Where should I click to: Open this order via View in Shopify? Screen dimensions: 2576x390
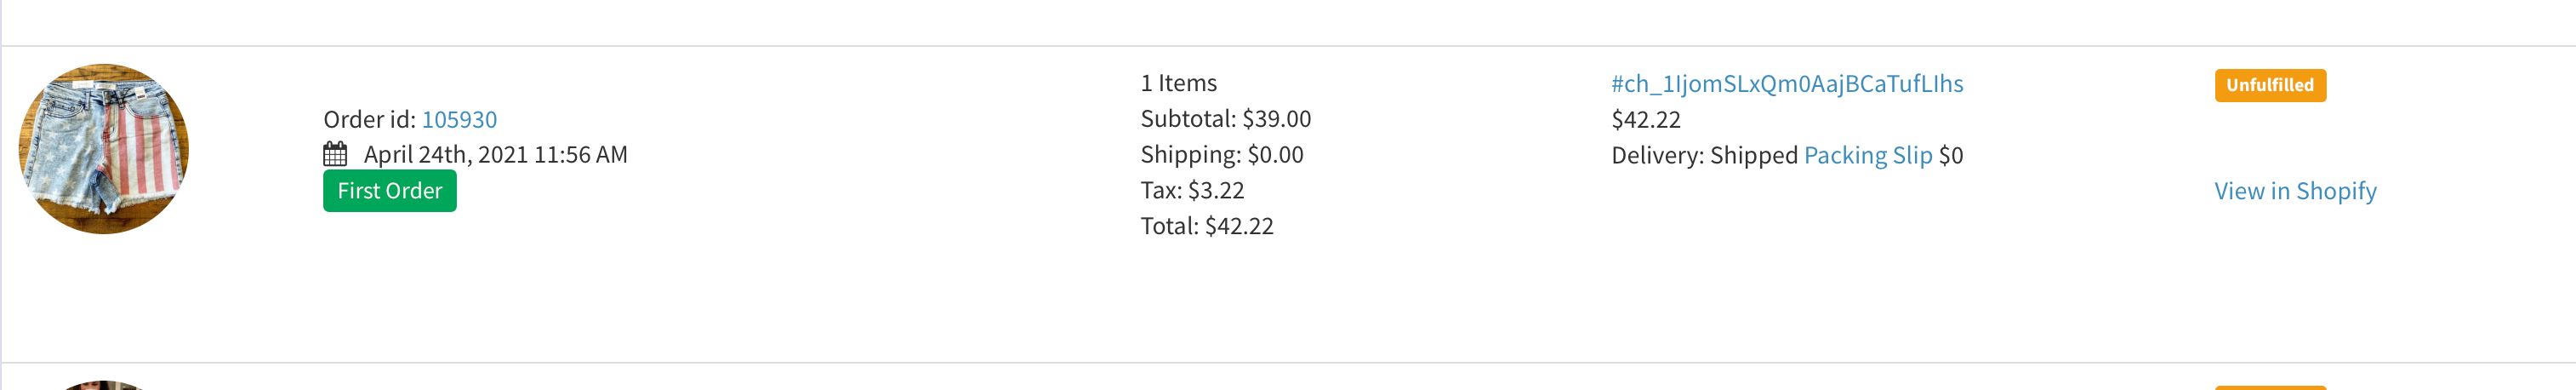2295,191
